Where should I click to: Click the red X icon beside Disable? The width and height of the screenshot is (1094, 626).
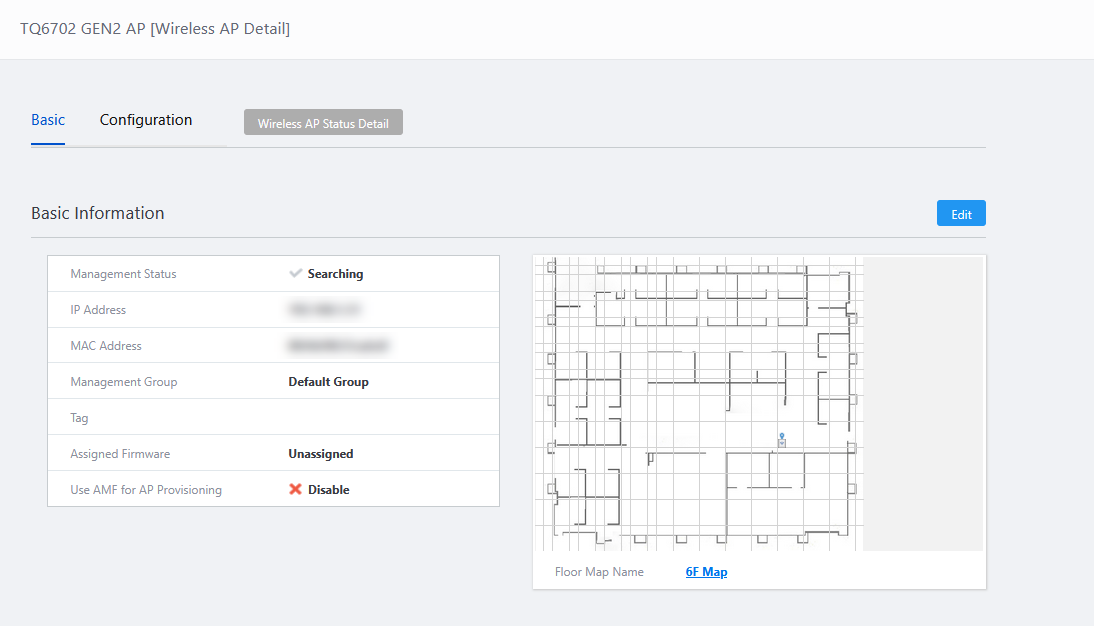point(296,490)
